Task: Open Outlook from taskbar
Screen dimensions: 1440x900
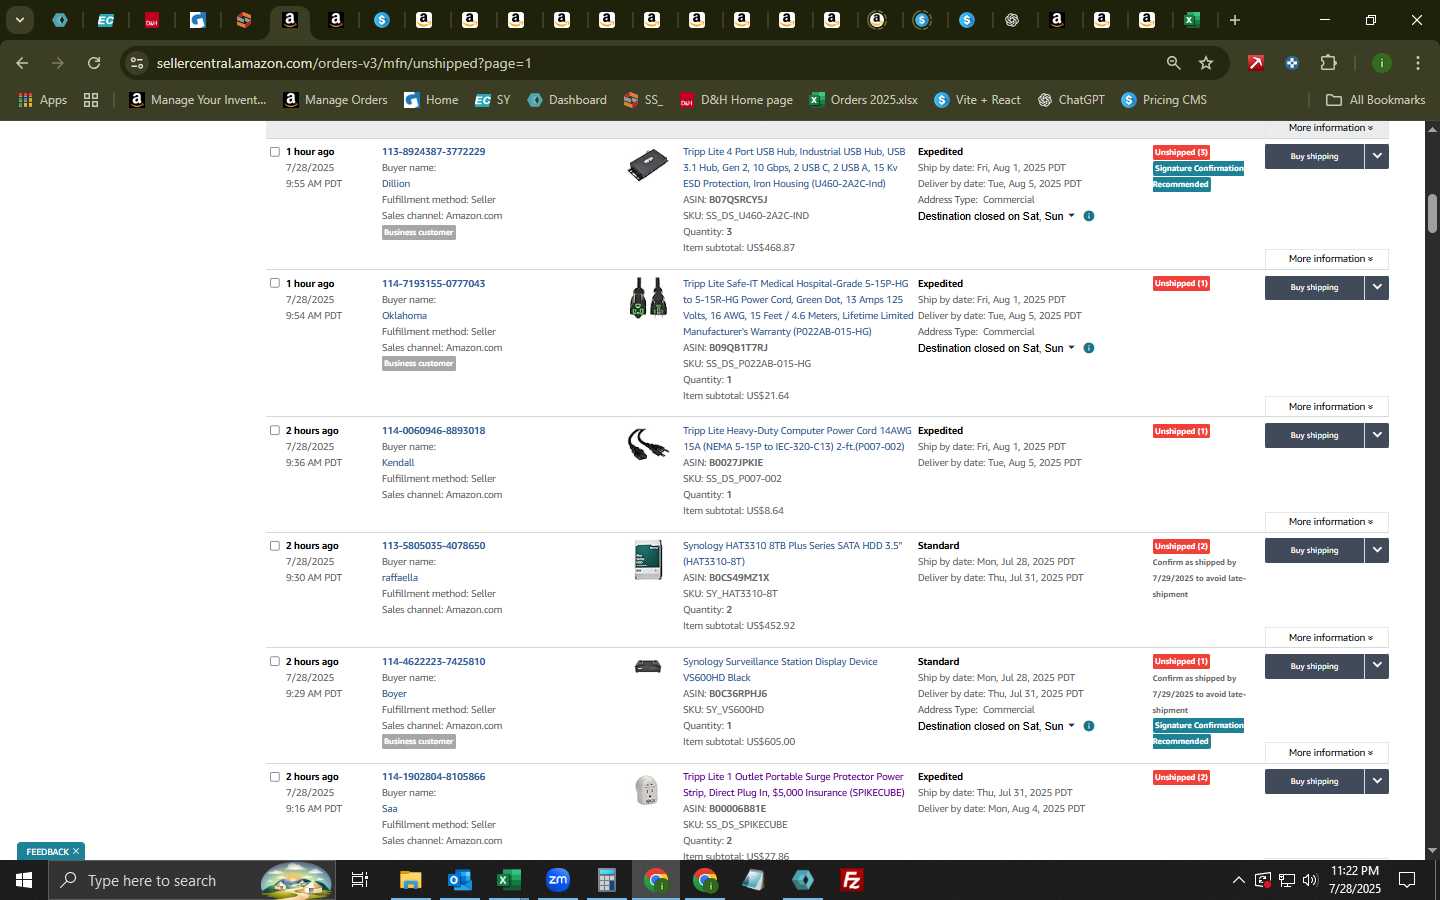Action: tap(459, 880)
